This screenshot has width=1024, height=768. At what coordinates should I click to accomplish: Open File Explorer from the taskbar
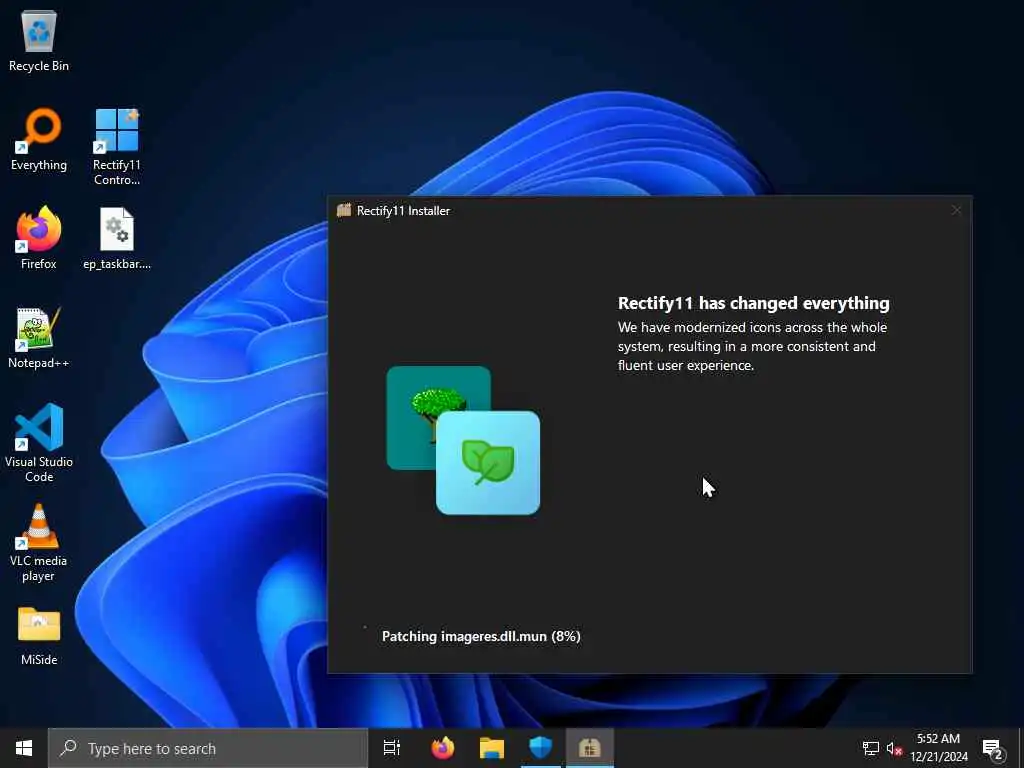point(492,748)
